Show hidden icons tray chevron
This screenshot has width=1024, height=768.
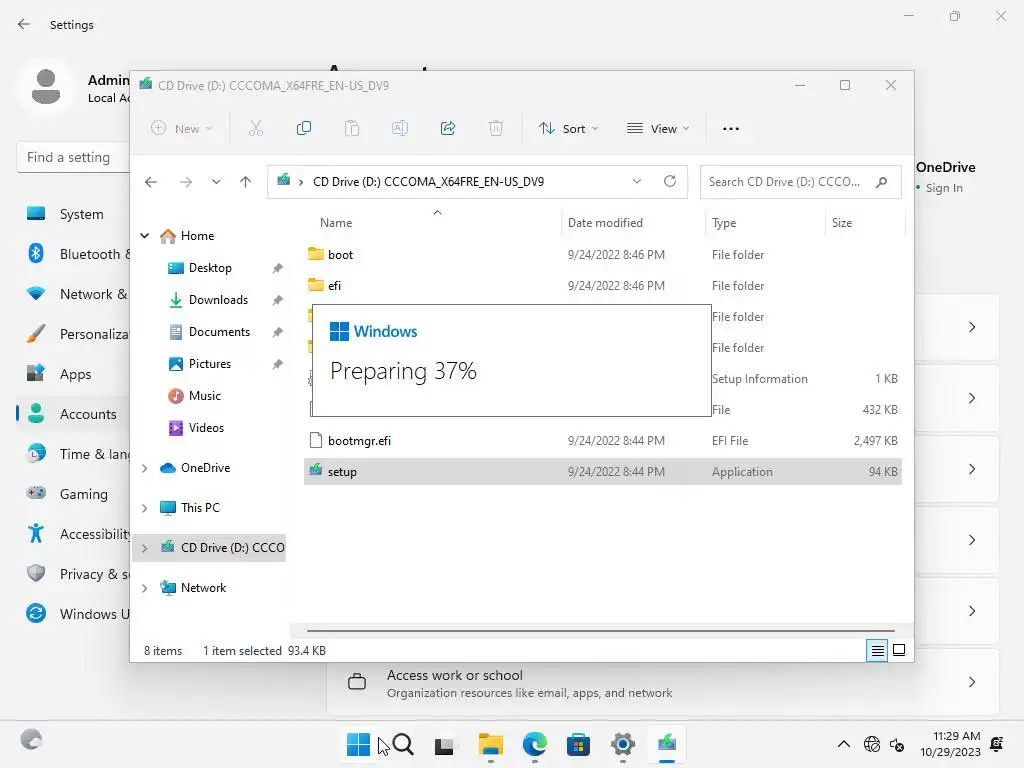click(x=844, y=744)
